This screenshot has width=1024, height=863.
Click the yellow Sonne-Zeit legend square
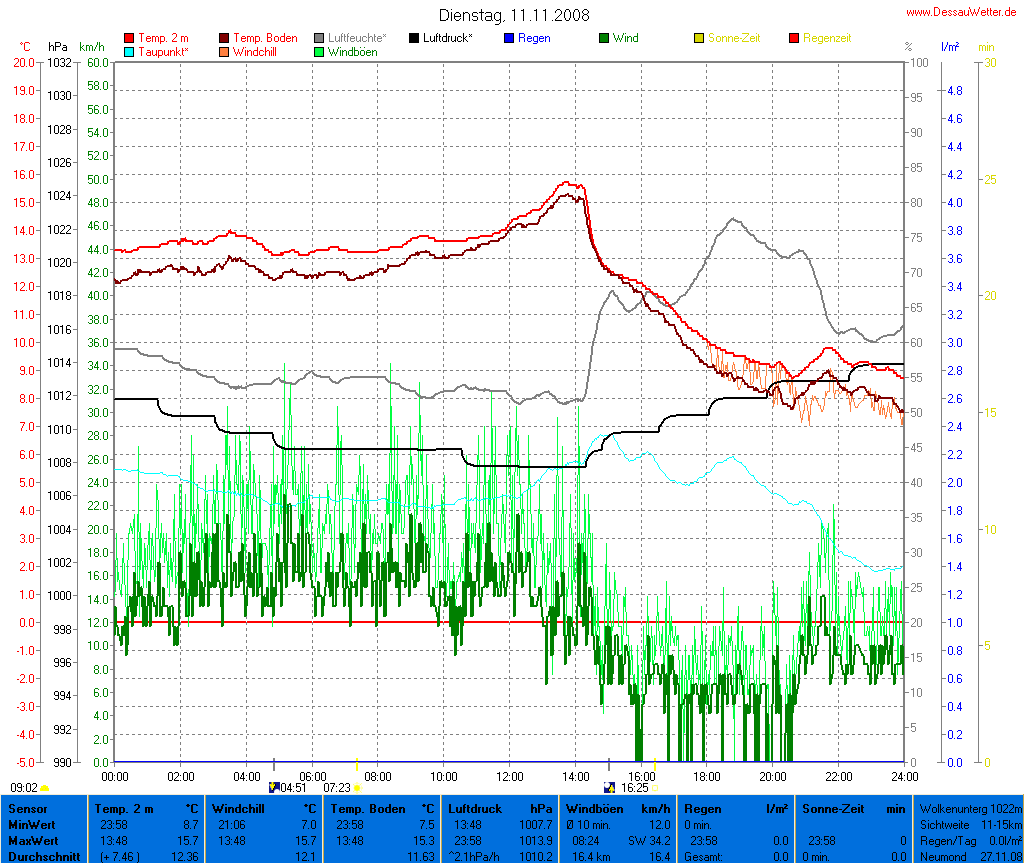point(699,38)
